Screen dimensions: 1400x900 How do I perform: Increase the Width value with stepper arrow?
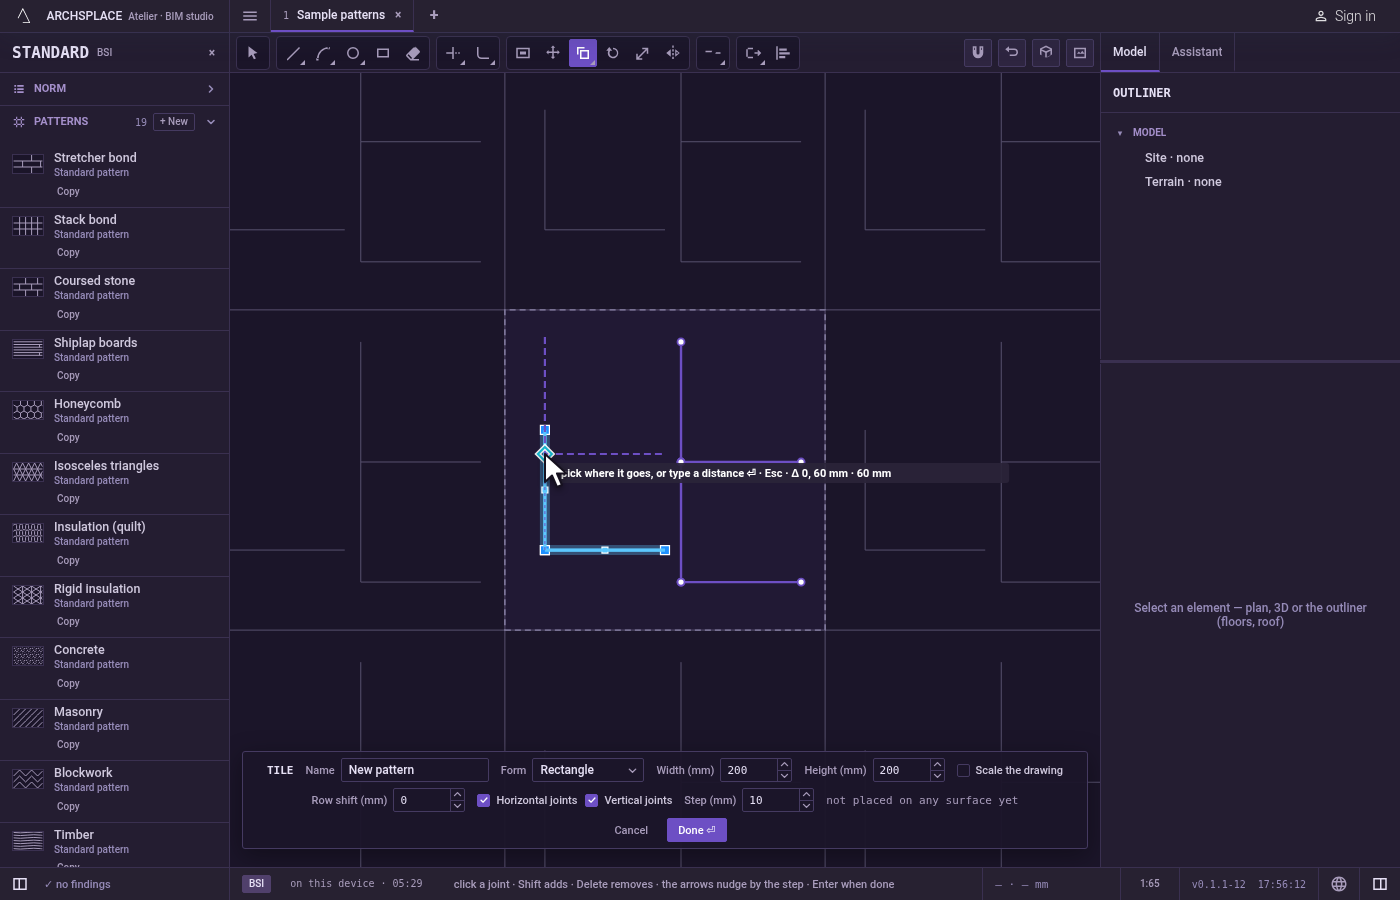click(x=784, y=765)
